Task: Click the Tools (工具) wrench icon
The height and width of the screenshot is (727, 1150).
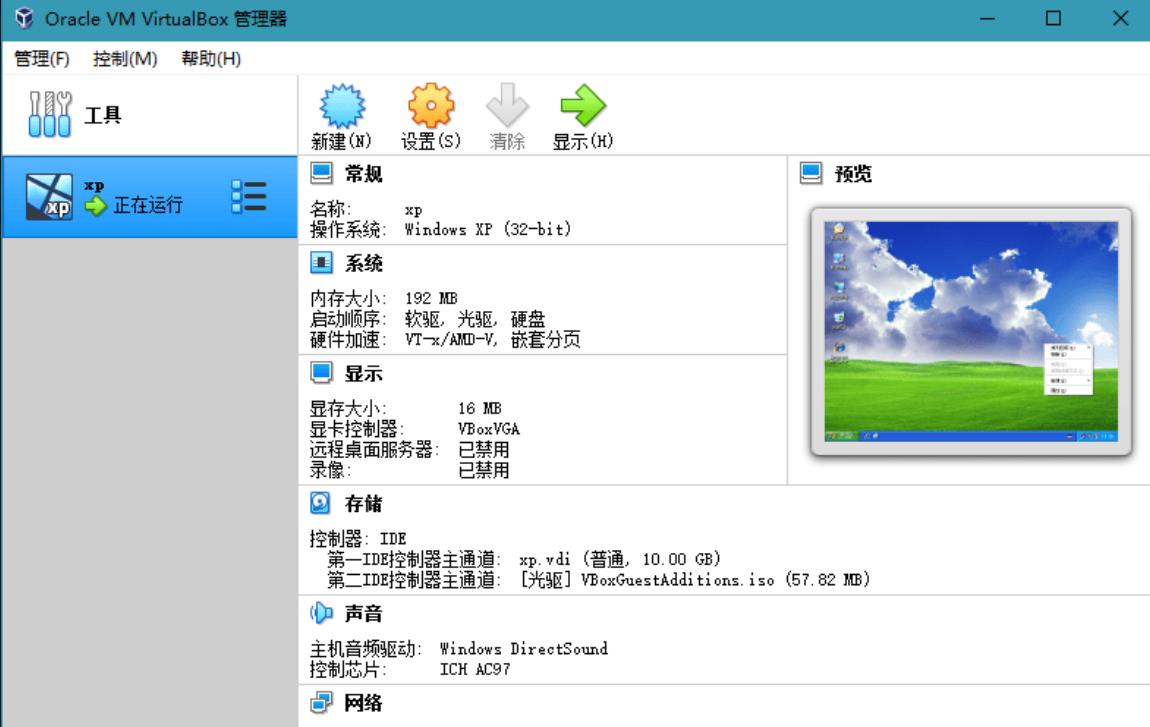Action: (x=49, y=115)
